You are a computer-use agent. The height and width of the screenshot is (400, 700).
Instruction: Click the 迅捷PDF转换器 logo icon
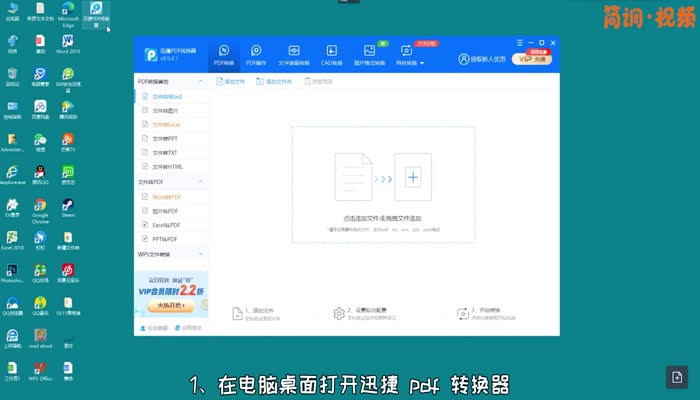(x=151, y=54)
